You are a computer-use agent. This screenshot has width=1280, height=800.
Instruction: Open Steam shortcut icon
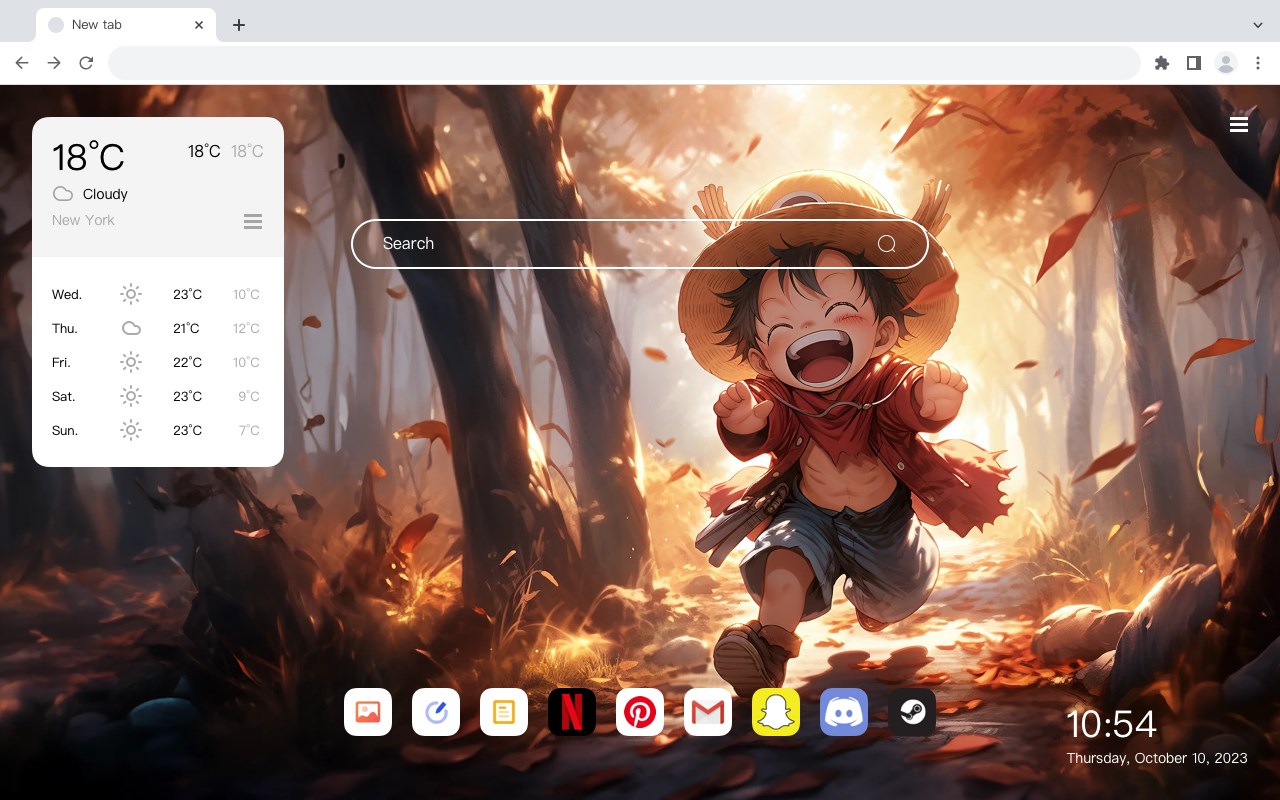(x=912, y=712)
